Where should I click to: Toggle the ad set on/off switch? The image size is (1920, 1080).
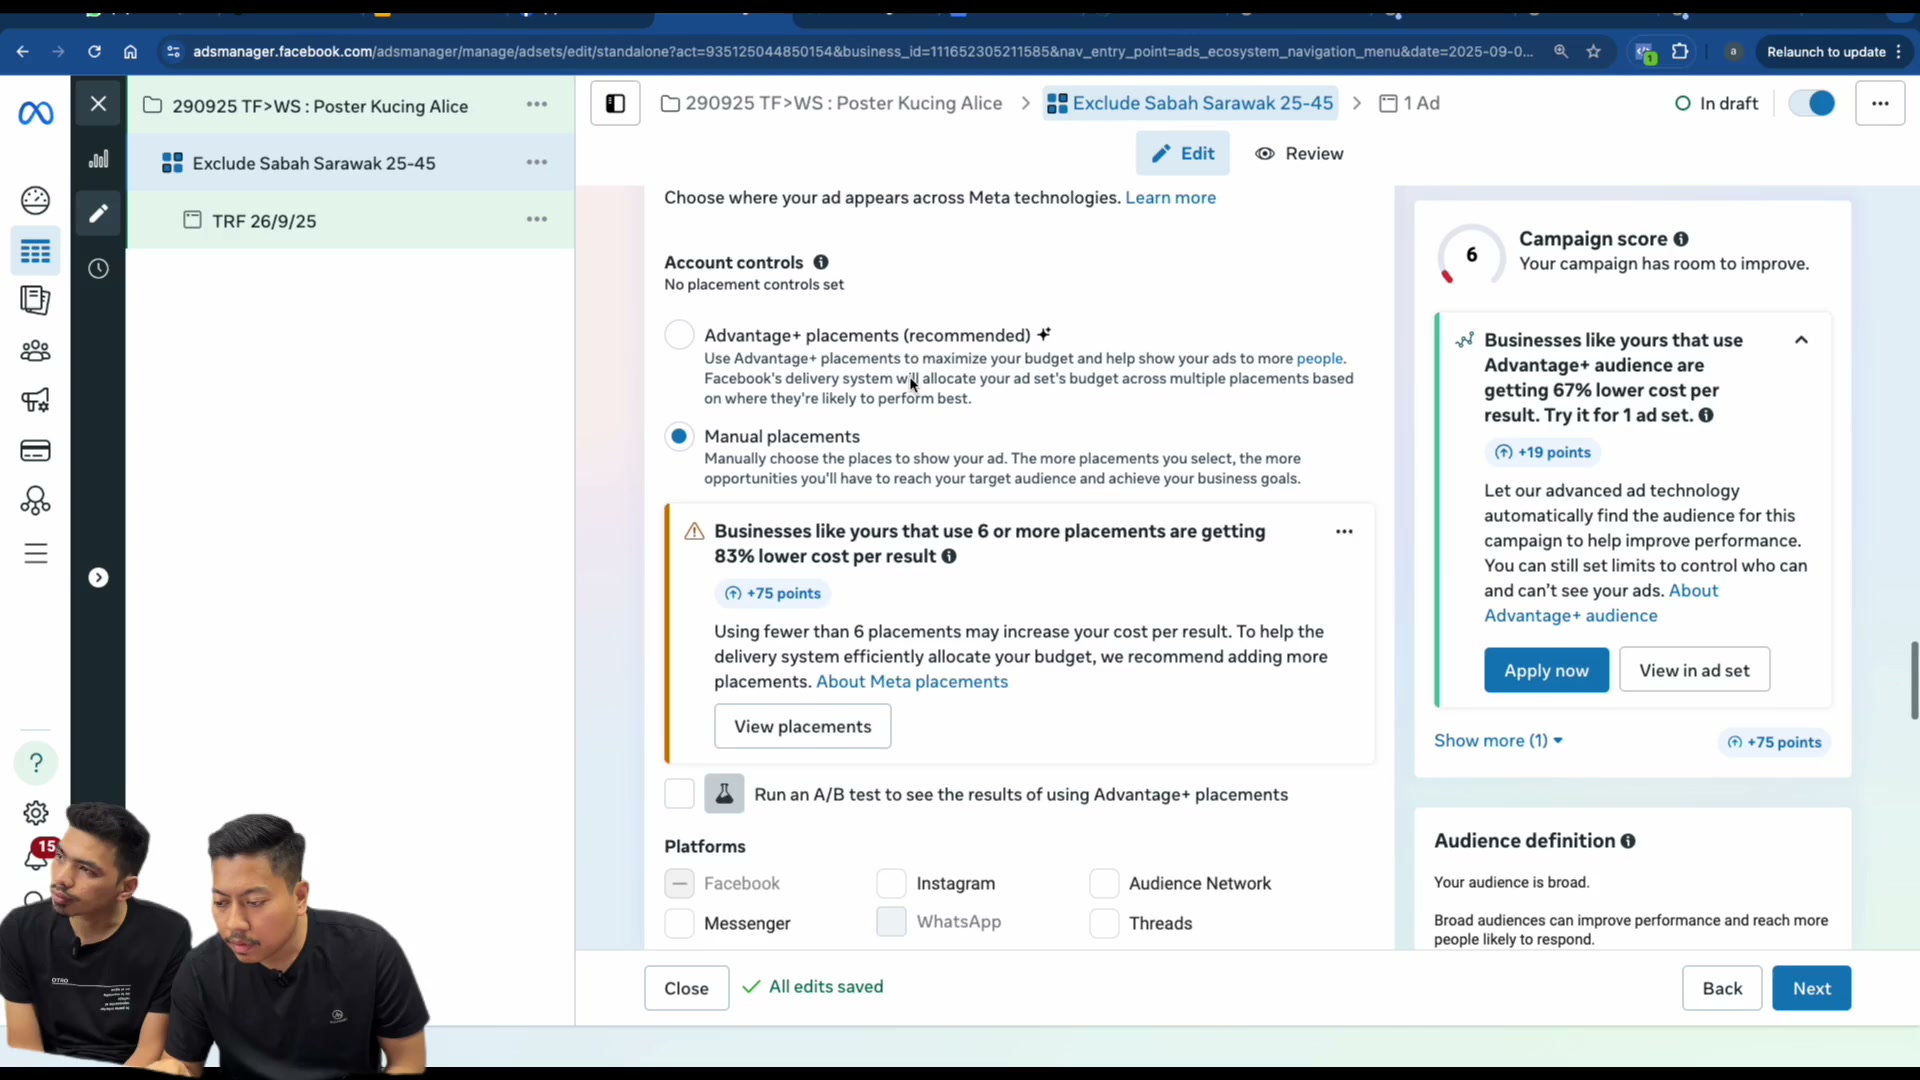click(1812, 104)
